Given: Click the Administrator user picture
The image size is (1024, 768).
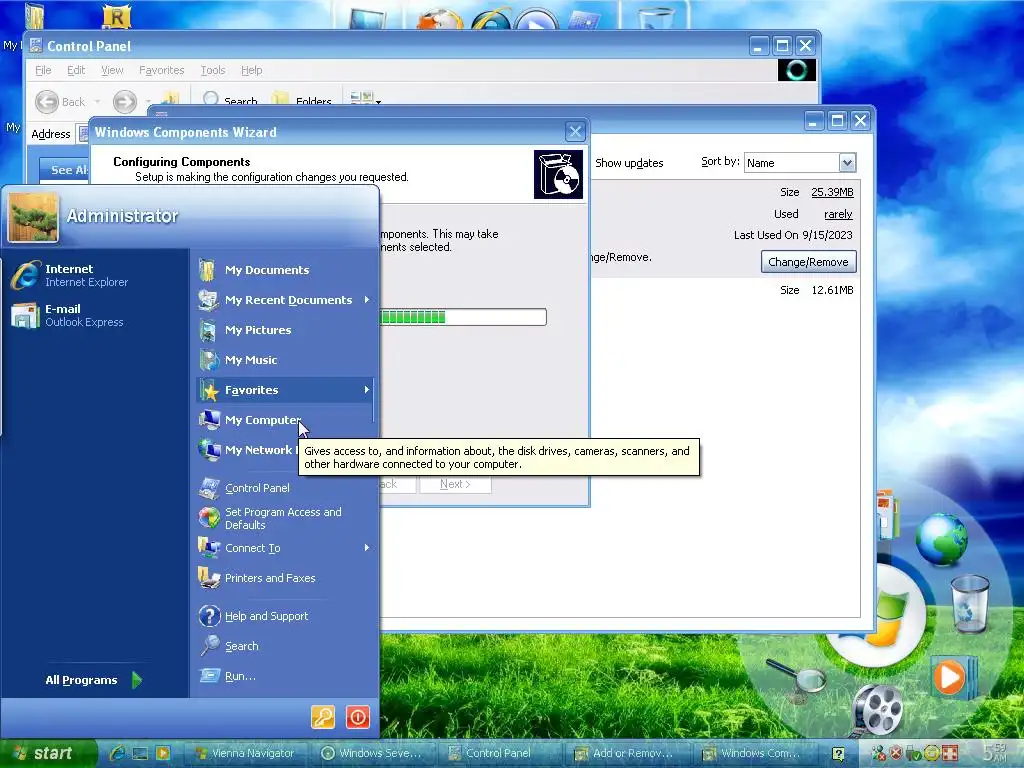Looking at the screenshot, I should tap(33, 217).
